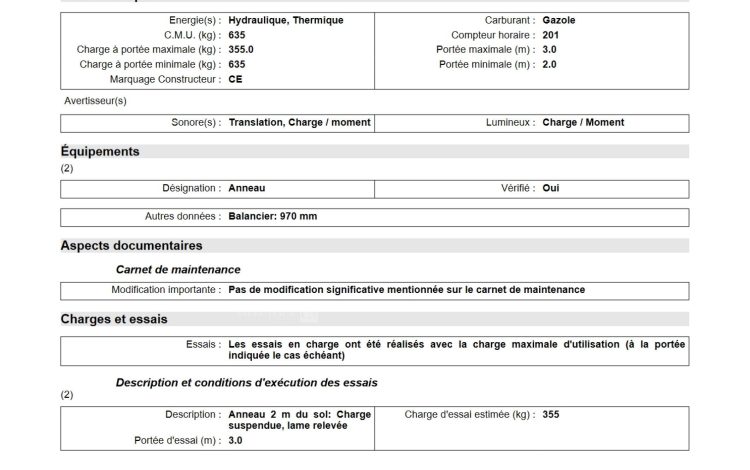This screenshot has width=750, height=470.
Task: Select the 355.0 maximum reach load value
Action: click(241, 50)
